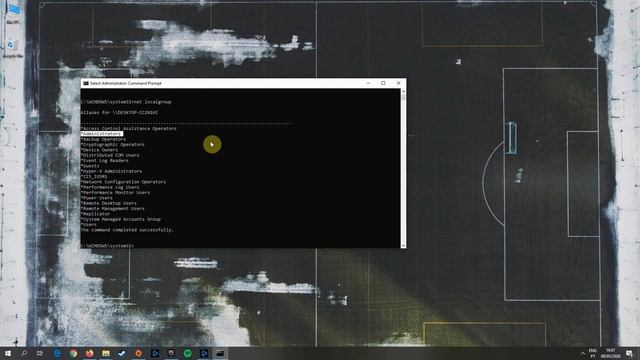Click the bottom C:\WINDOWS\system32> prompt

(107, 246)
